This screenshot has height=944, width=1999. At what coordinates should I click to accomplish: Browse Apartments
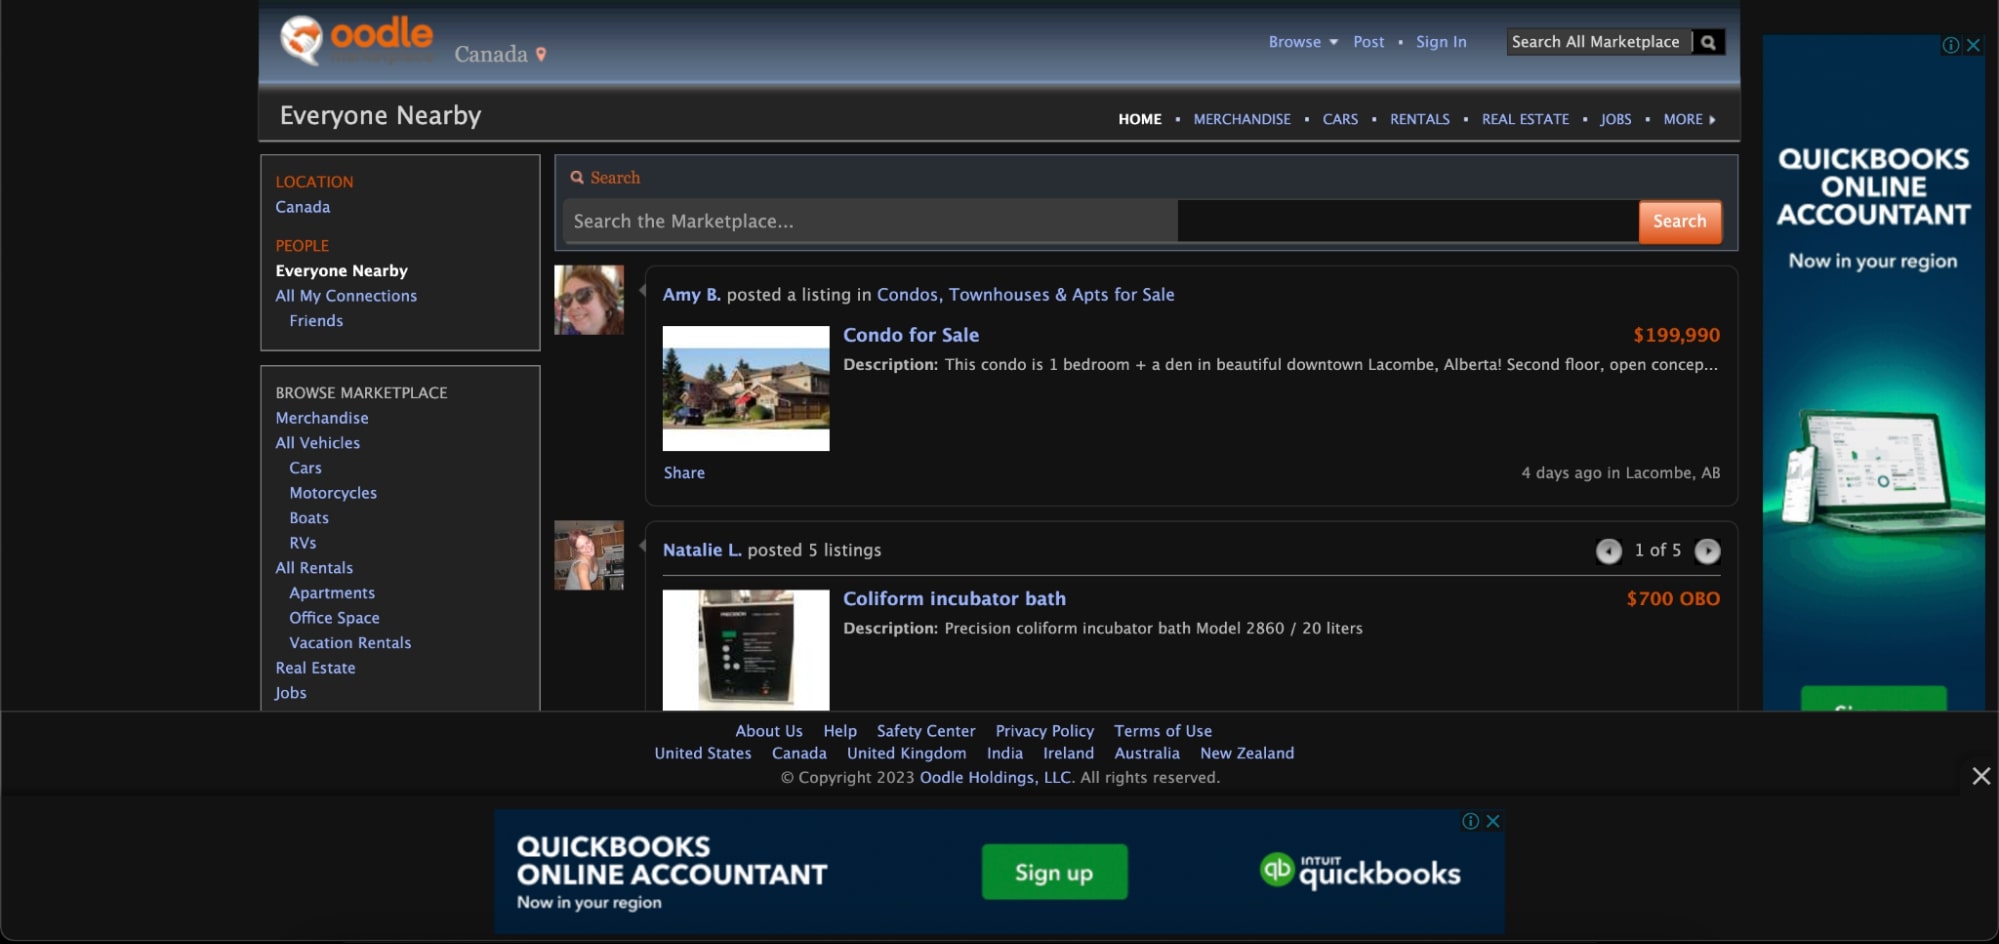tap(332, 593)
